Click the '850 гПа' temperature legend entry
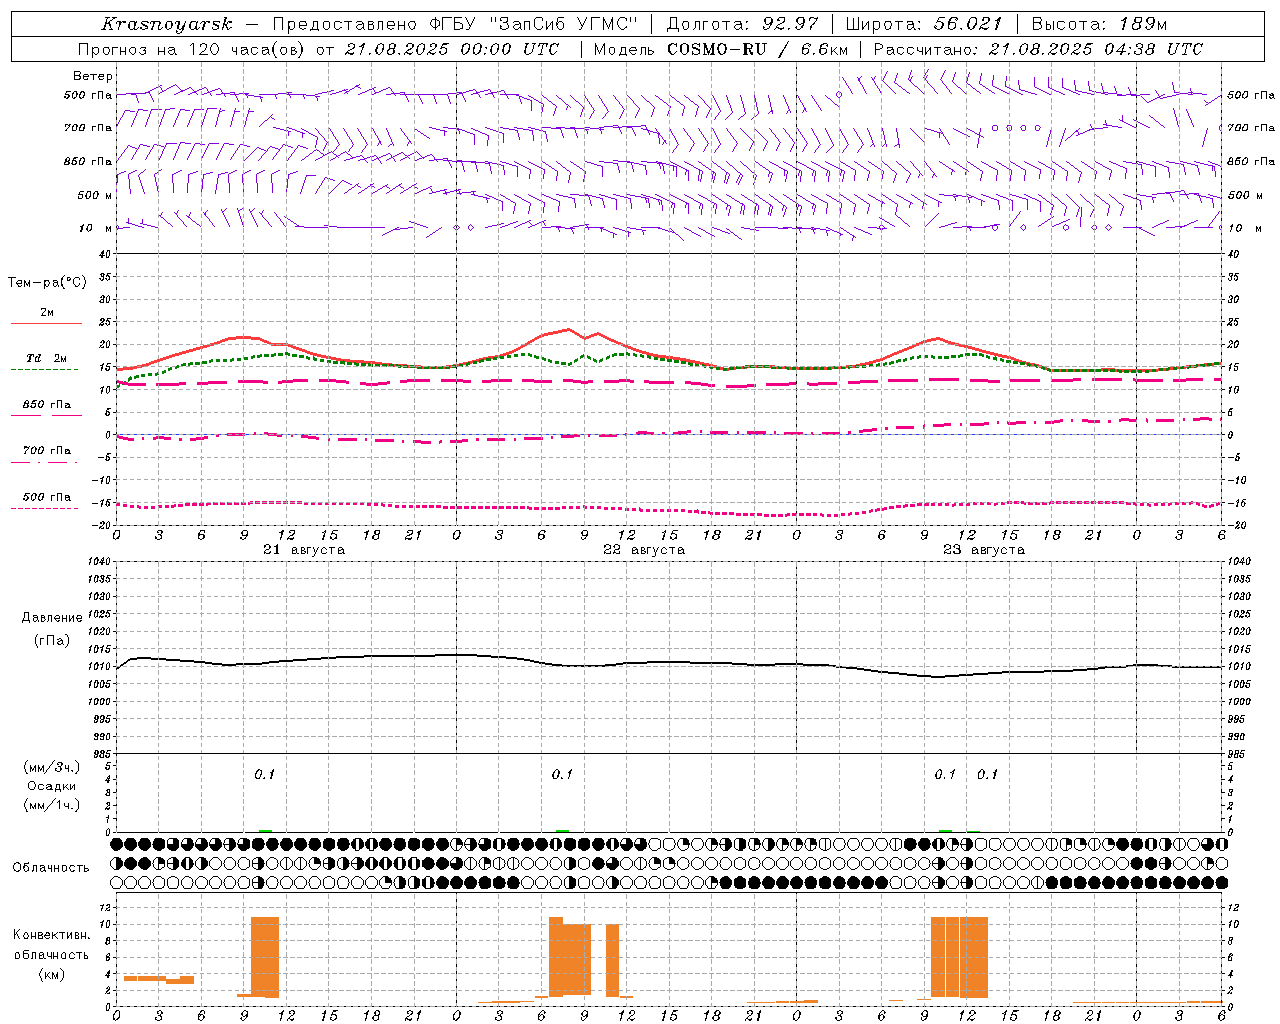Screen dimensions: 1280x1024 tap(46, 405)
